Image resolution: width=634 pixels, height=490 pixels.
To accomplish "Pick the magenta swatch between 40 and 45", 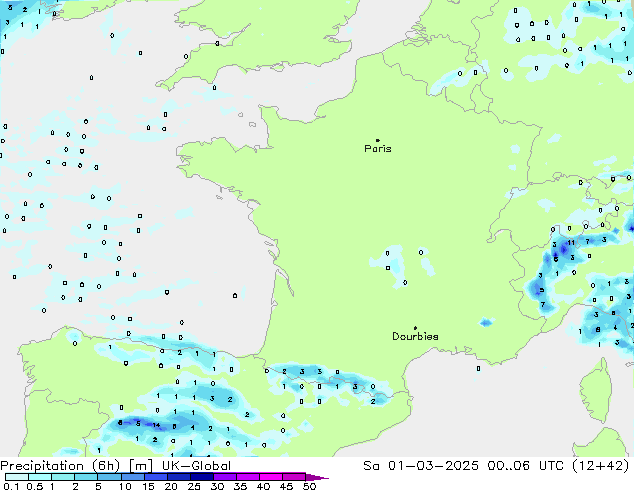I will point(271,477).
